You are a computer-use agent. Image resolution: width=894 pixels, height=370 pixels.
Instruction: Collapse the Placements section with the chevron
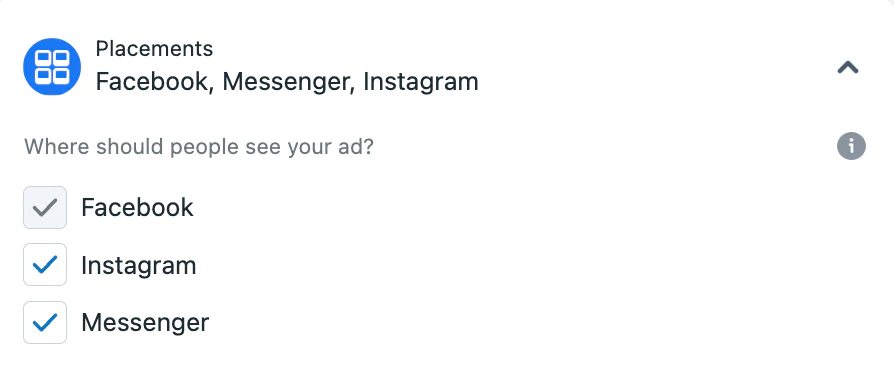pyautogui.click(x=848, y=68)
